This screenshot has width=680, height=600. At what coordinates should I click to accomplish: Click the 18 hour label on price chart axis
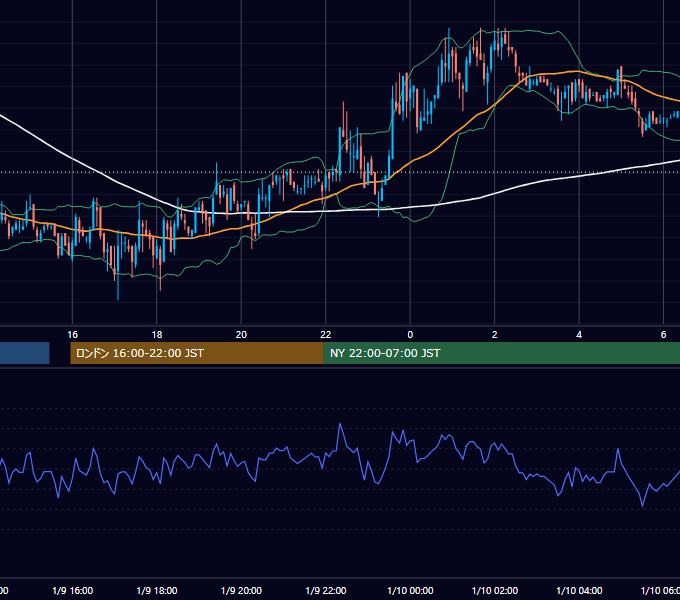click(157, 335)
